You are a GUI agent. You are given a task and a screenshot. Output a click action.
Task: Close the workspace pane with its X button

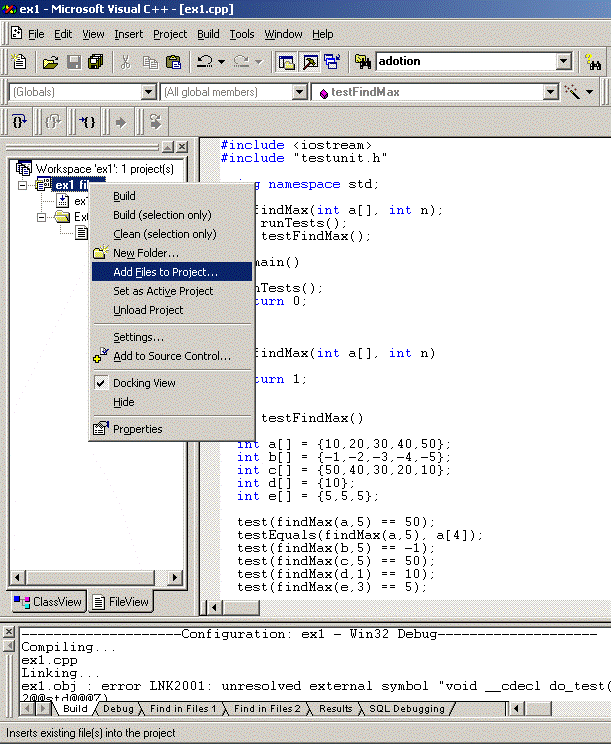coord(182,147)
